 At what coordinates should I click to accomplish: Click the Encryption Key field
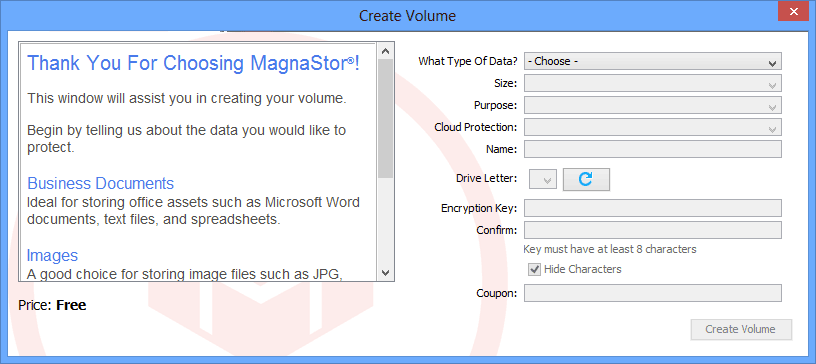tap(653, 208)
